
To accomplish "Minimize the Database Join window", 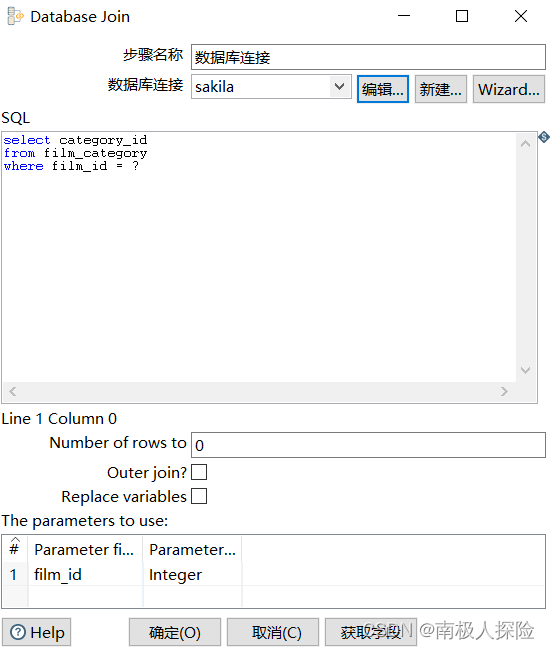I will point(404,16).
